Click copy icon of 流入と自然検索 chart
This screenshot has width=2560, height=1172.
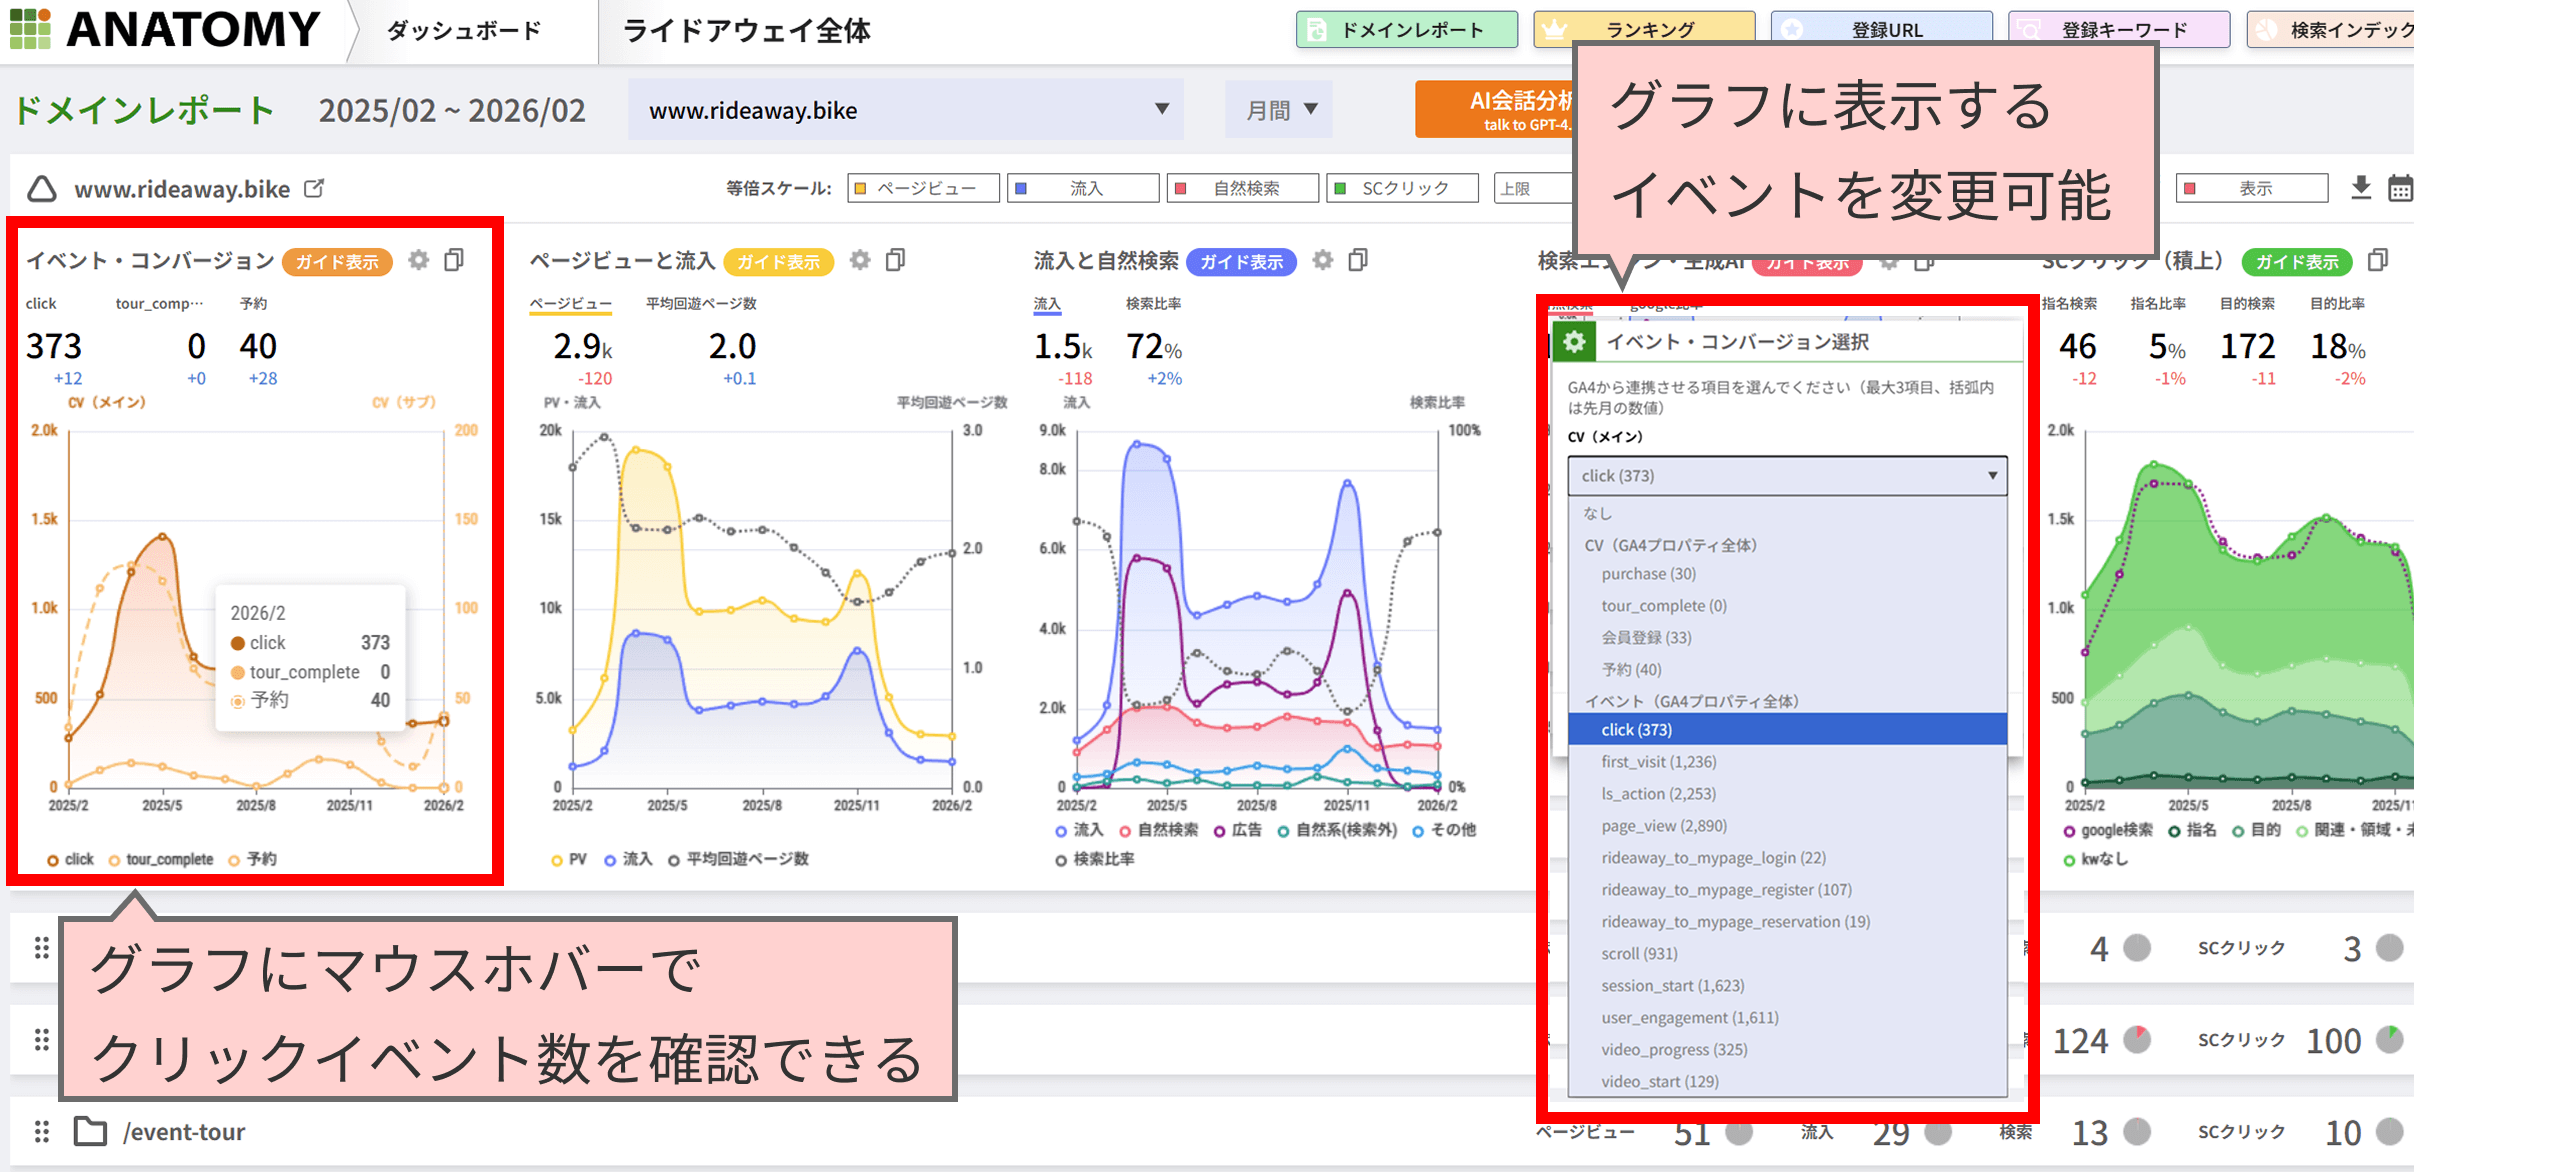tap(1358, 260)
